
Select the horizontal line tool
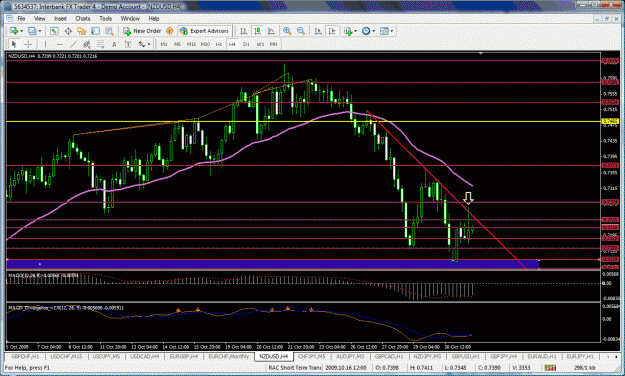coord(59,44)
